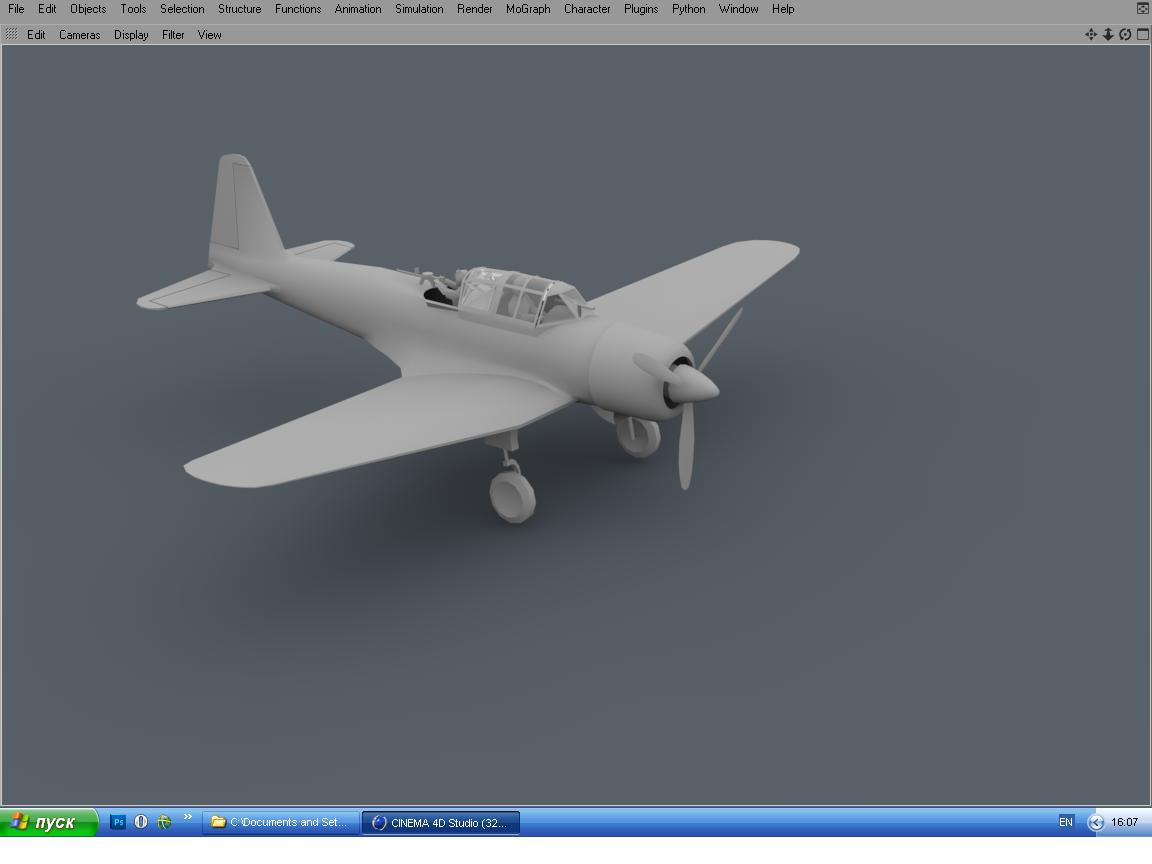This screenshot has height=864, width=1152.
Task: Open the MoGraph menu
Action: click(528, 9)
